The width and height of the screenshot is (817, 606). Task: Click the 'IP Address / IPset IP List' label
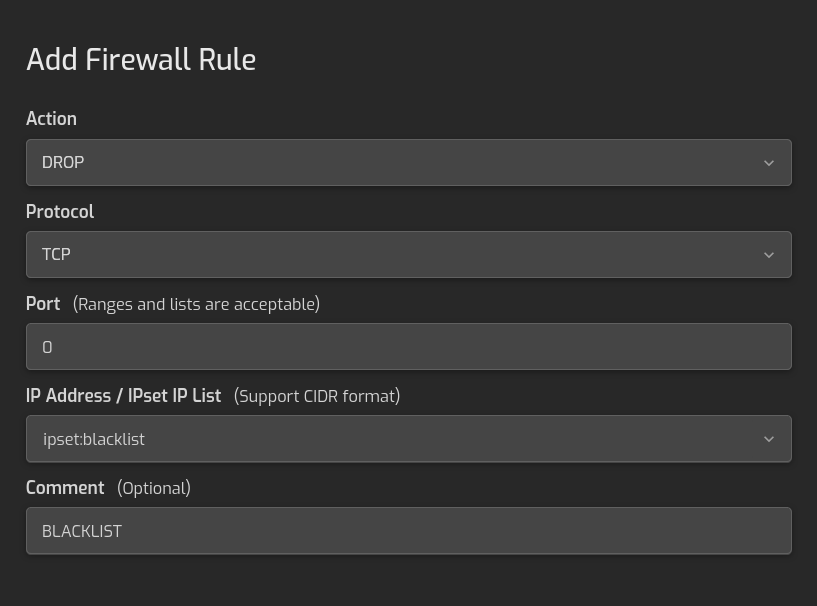[123, 396]
